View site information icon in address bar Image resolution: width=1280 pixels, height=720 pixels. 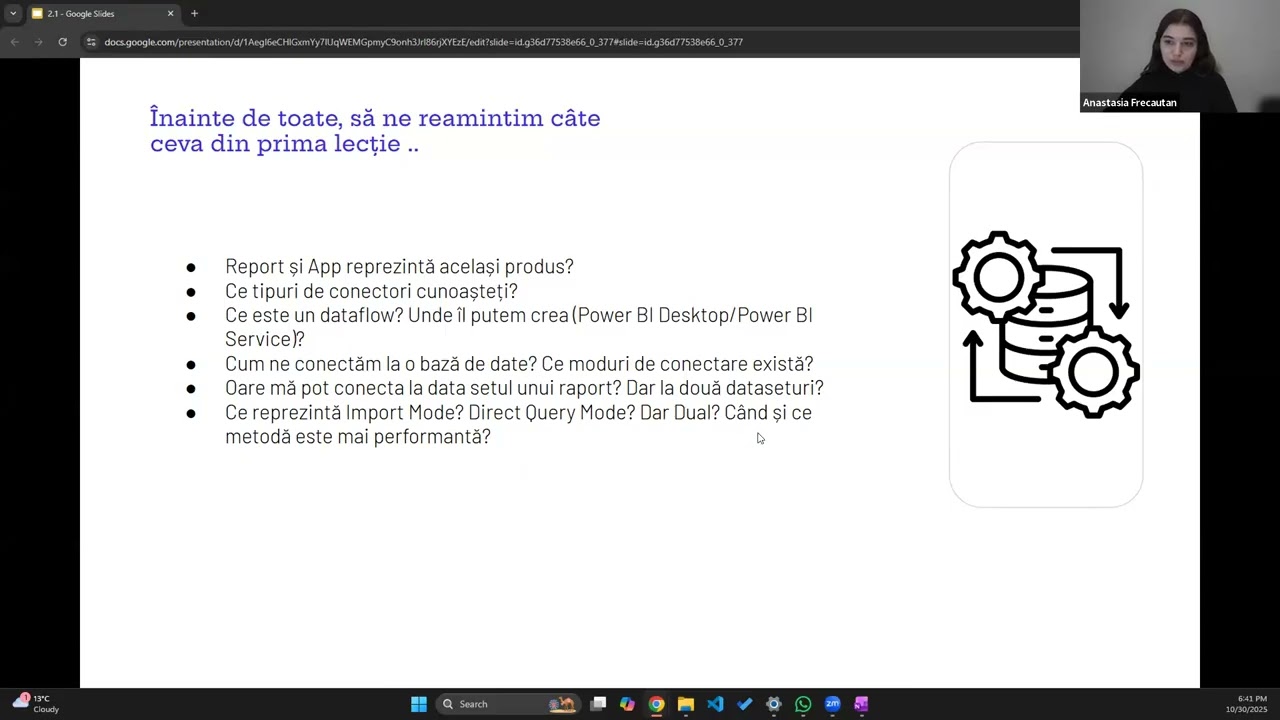point(91,42)
